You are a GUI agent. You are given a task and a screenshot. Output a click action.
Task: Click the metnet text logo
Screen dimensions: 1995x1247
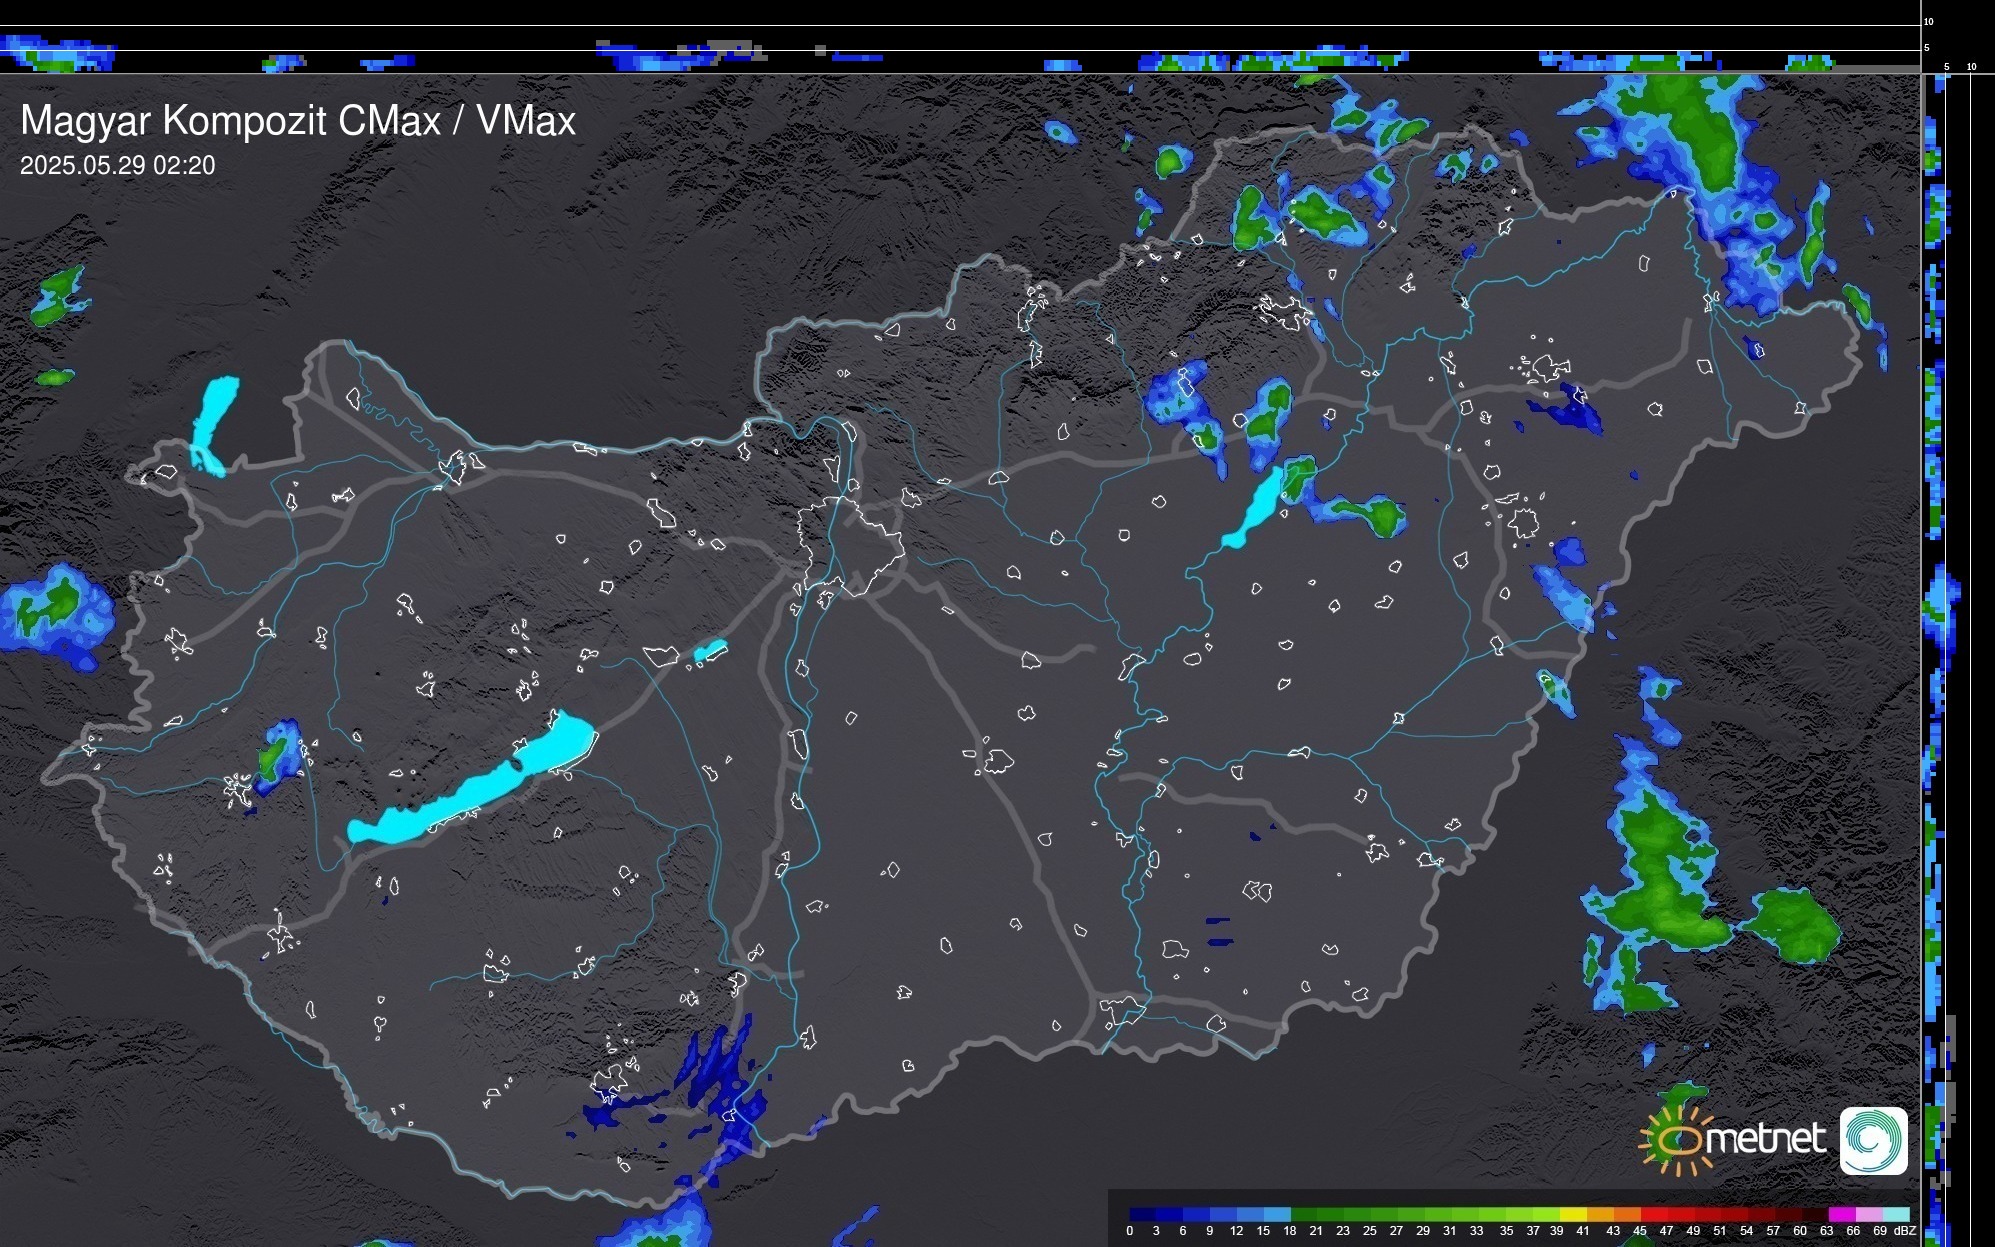tap(1765, 1139)
